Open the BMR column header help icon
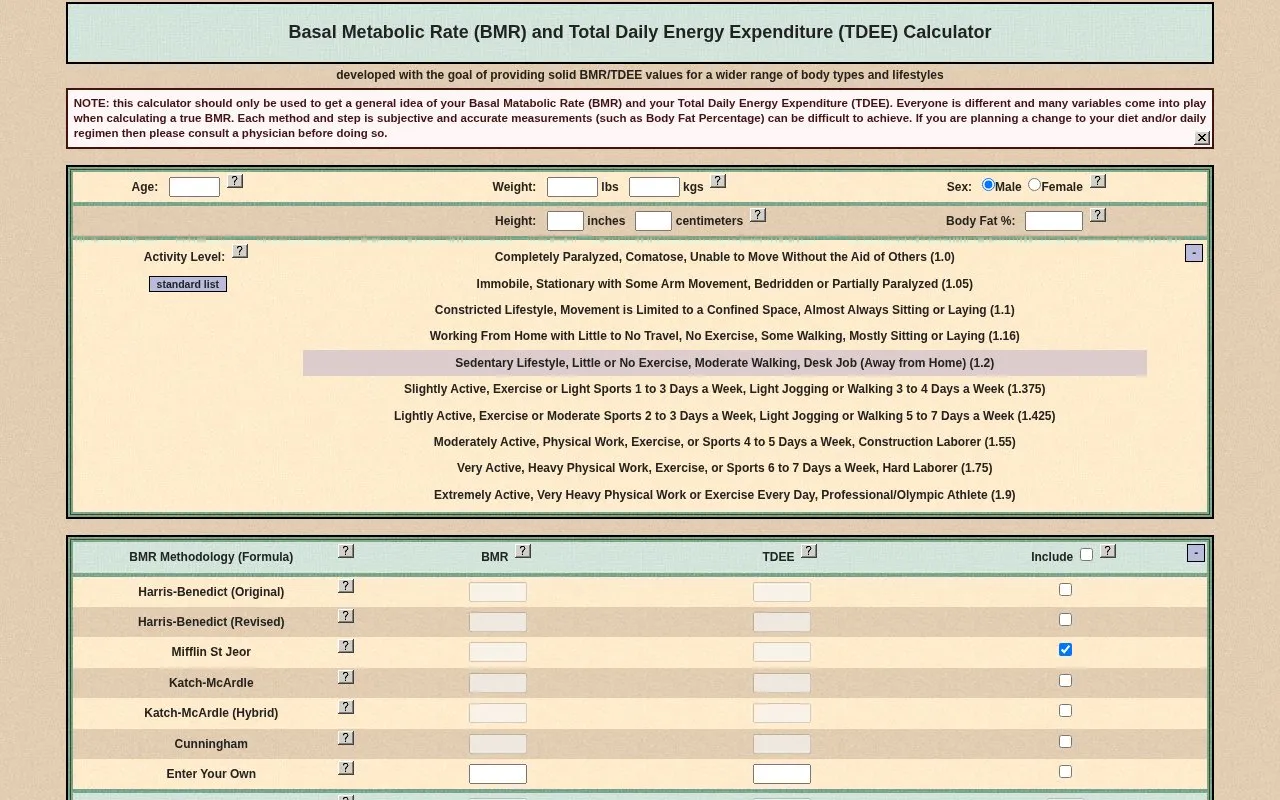The image size is (1280, 800). pos(523,551)
